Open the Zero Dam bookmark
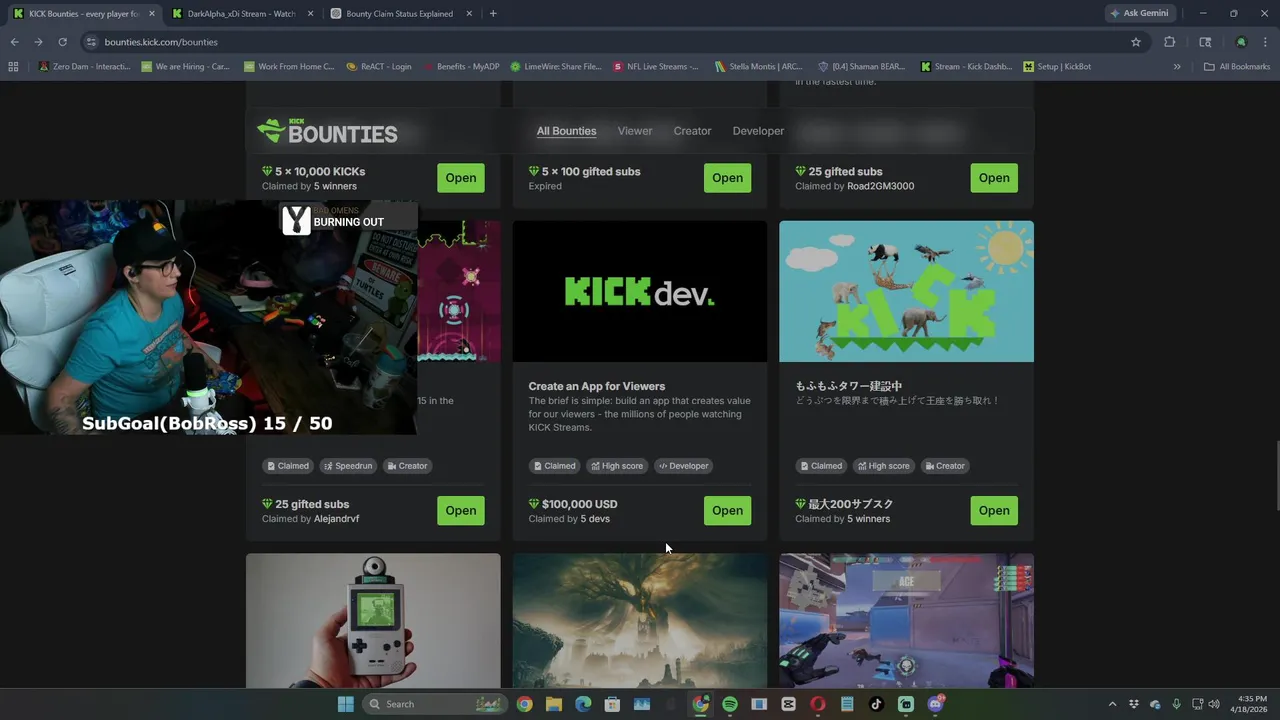 [x=83, y=67]
